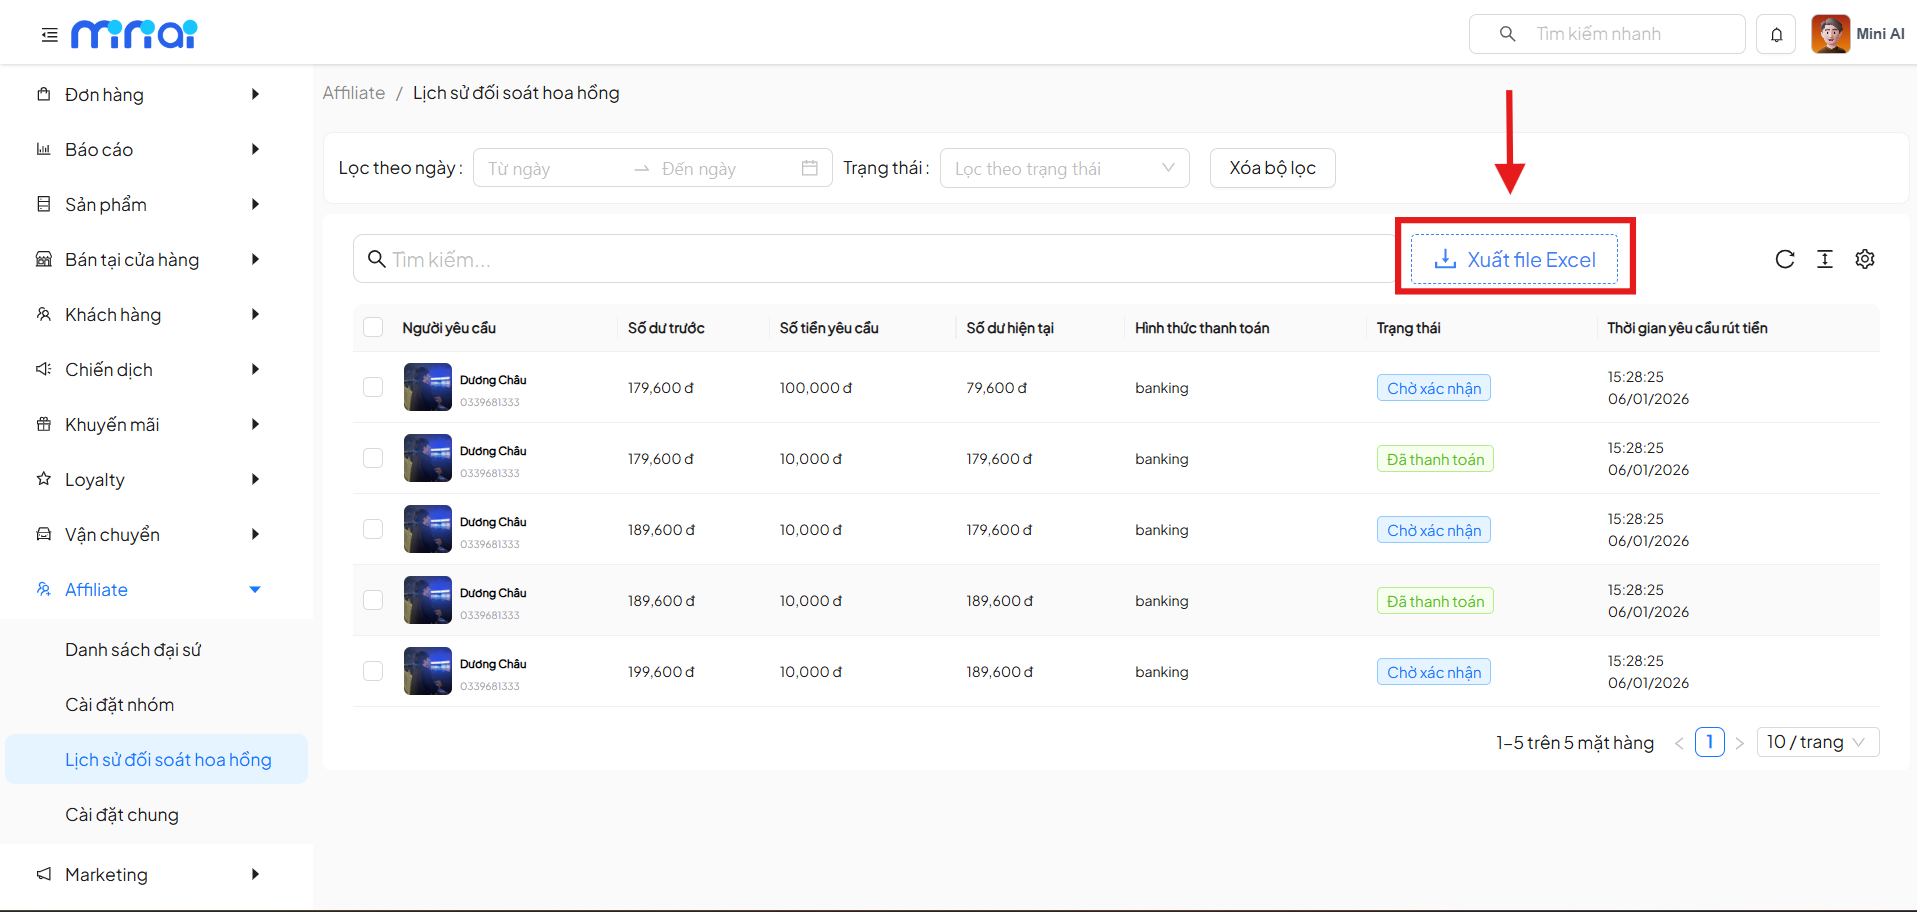Toggle the select-all checkbox in table header
1917x912 pixels.
pos(373,328)
